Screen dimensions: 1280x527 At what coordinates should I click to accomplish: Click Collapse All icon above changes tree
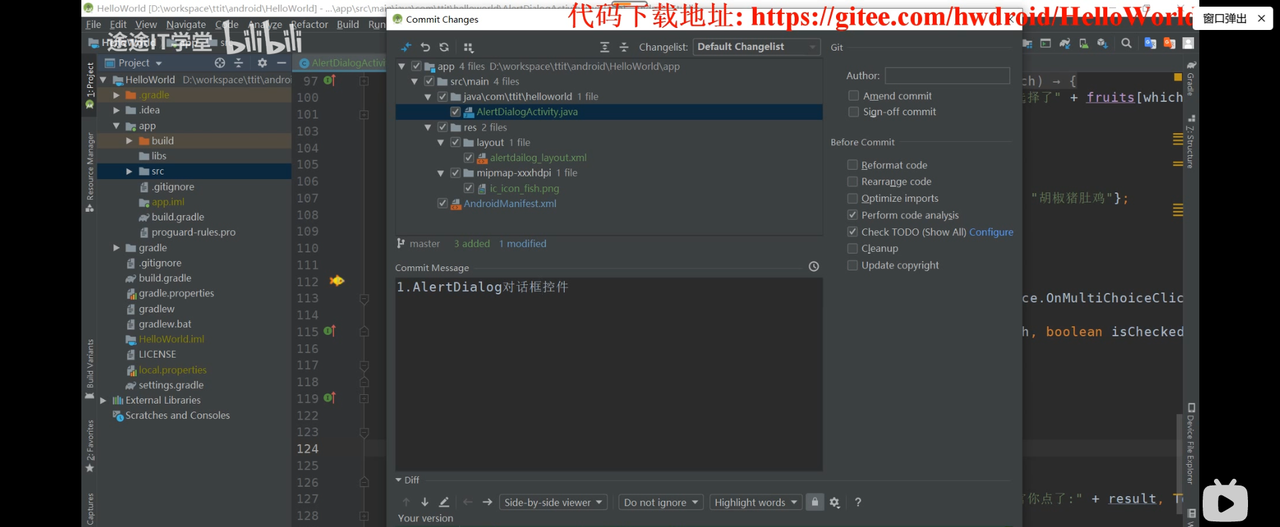(x=624, y=47)
